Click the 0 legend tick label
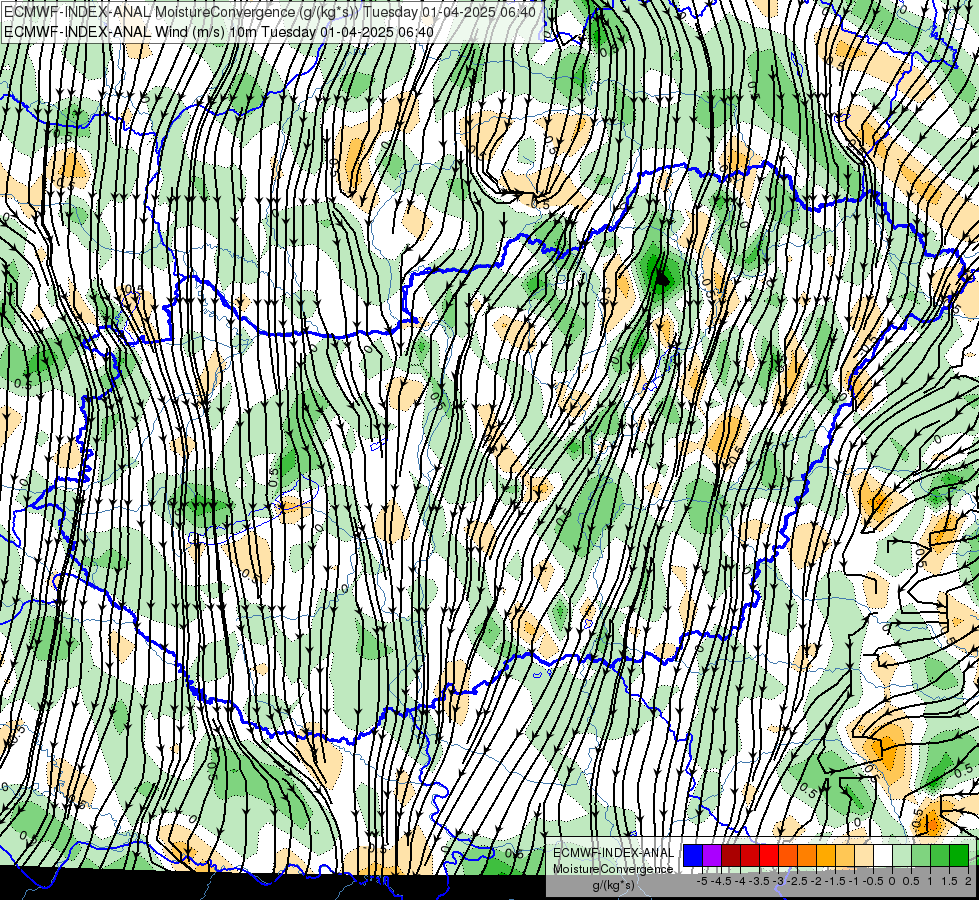Viewport: 979px width, 900px height. pyautogui.click(x=892, y=881)
